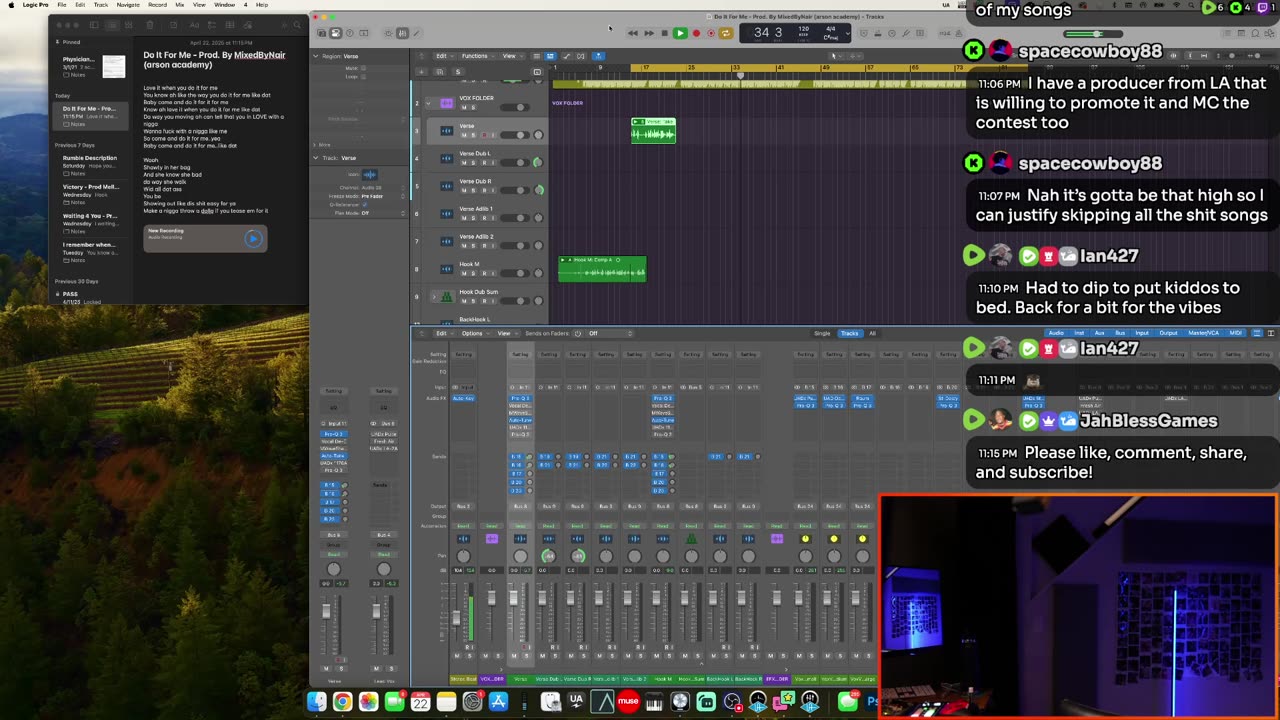
Task: Switch mixer to All view
Action: click(872, 333)
